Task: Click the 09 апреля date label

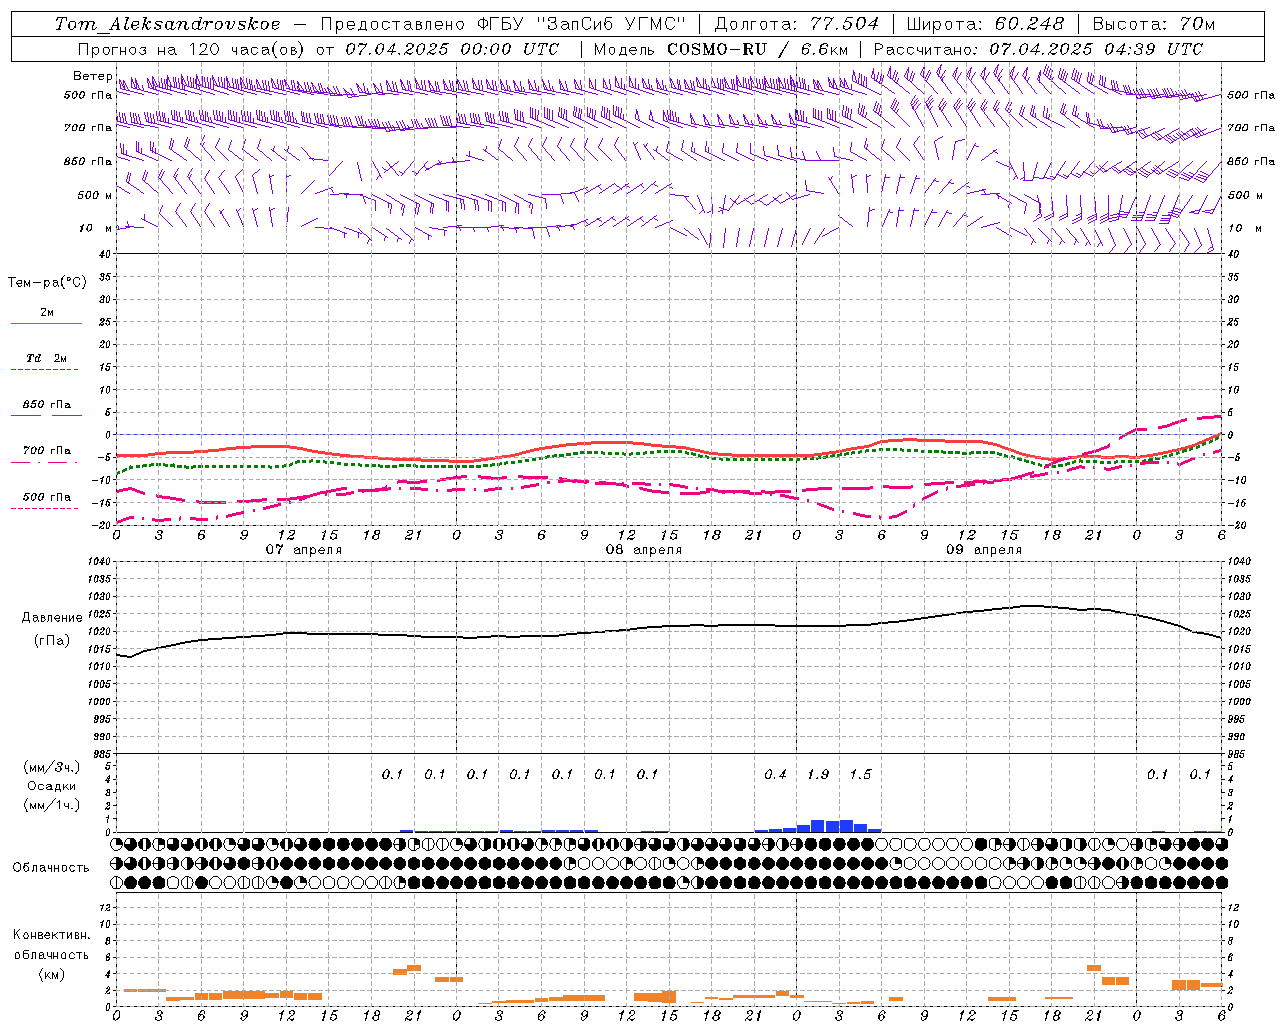Action: coord(983,550)
